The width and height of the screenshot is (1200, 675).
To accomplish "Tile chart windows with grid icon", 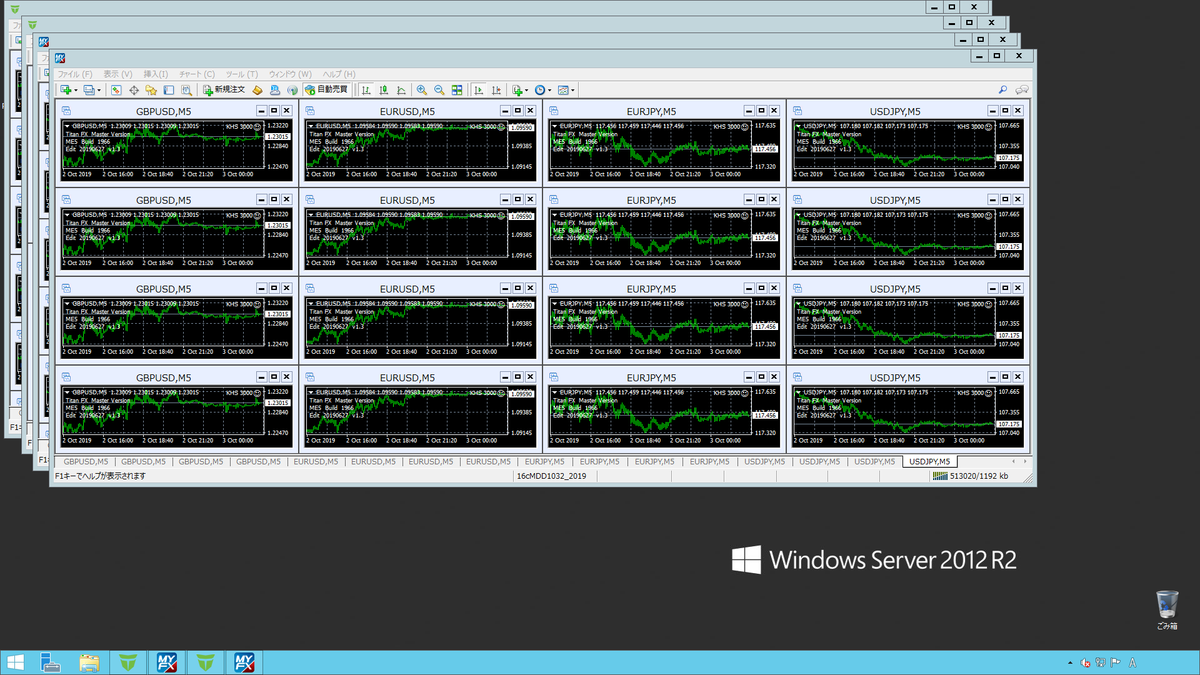I will coord(457,90).
